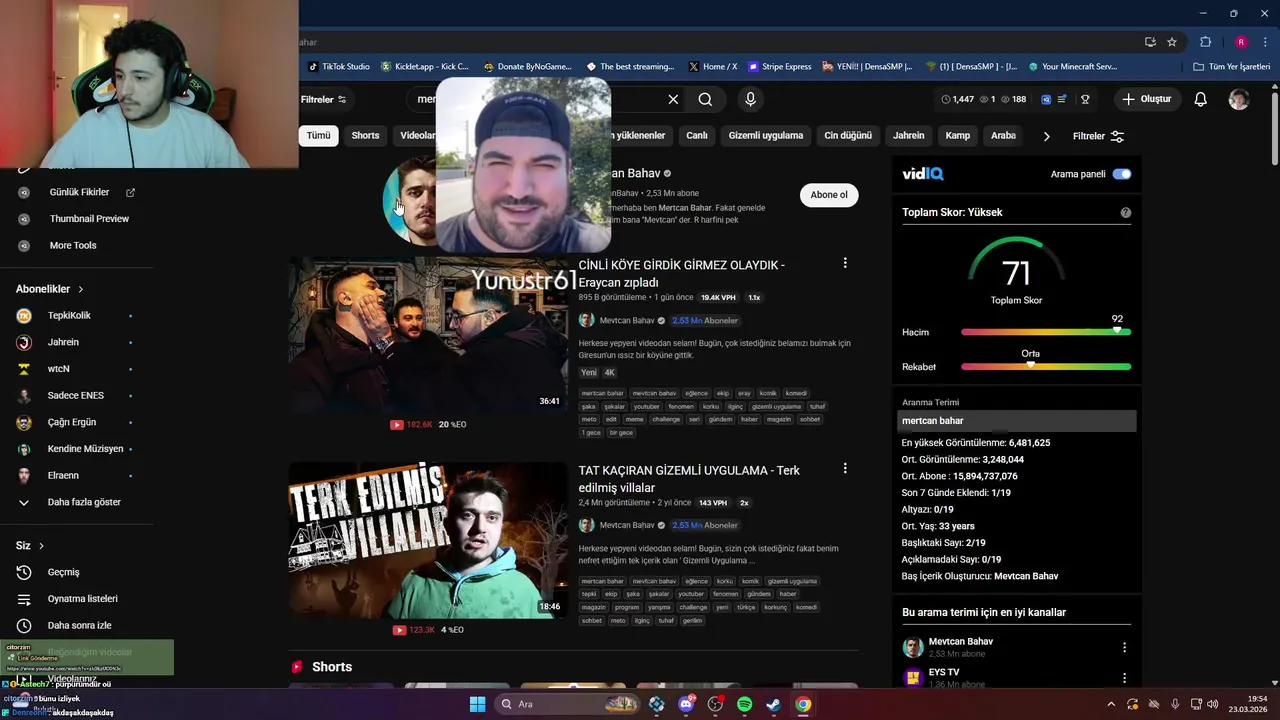The width and height of the screenshot is (1280, 720).
Task: Open more options for TAT KAÇIRAN video
Action: [845, 468]
